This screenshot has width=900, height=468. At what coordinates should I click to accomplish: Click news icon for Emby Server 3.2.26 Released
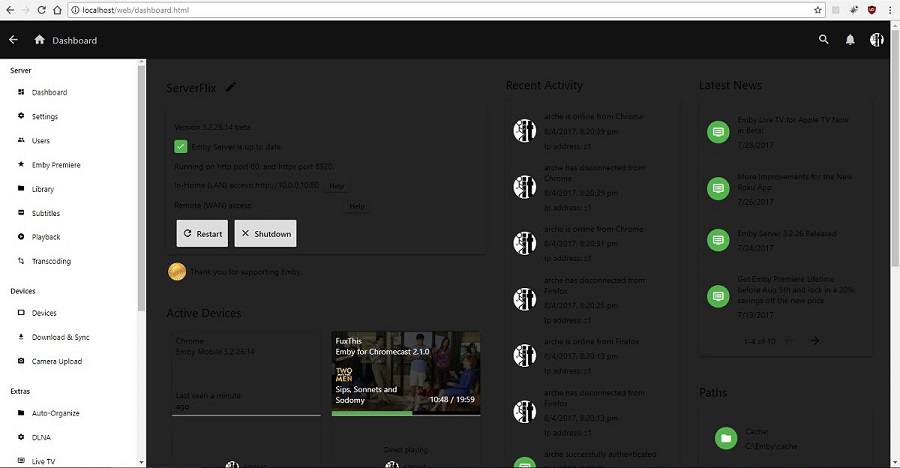pyautogui.click(x=718, y=239)
